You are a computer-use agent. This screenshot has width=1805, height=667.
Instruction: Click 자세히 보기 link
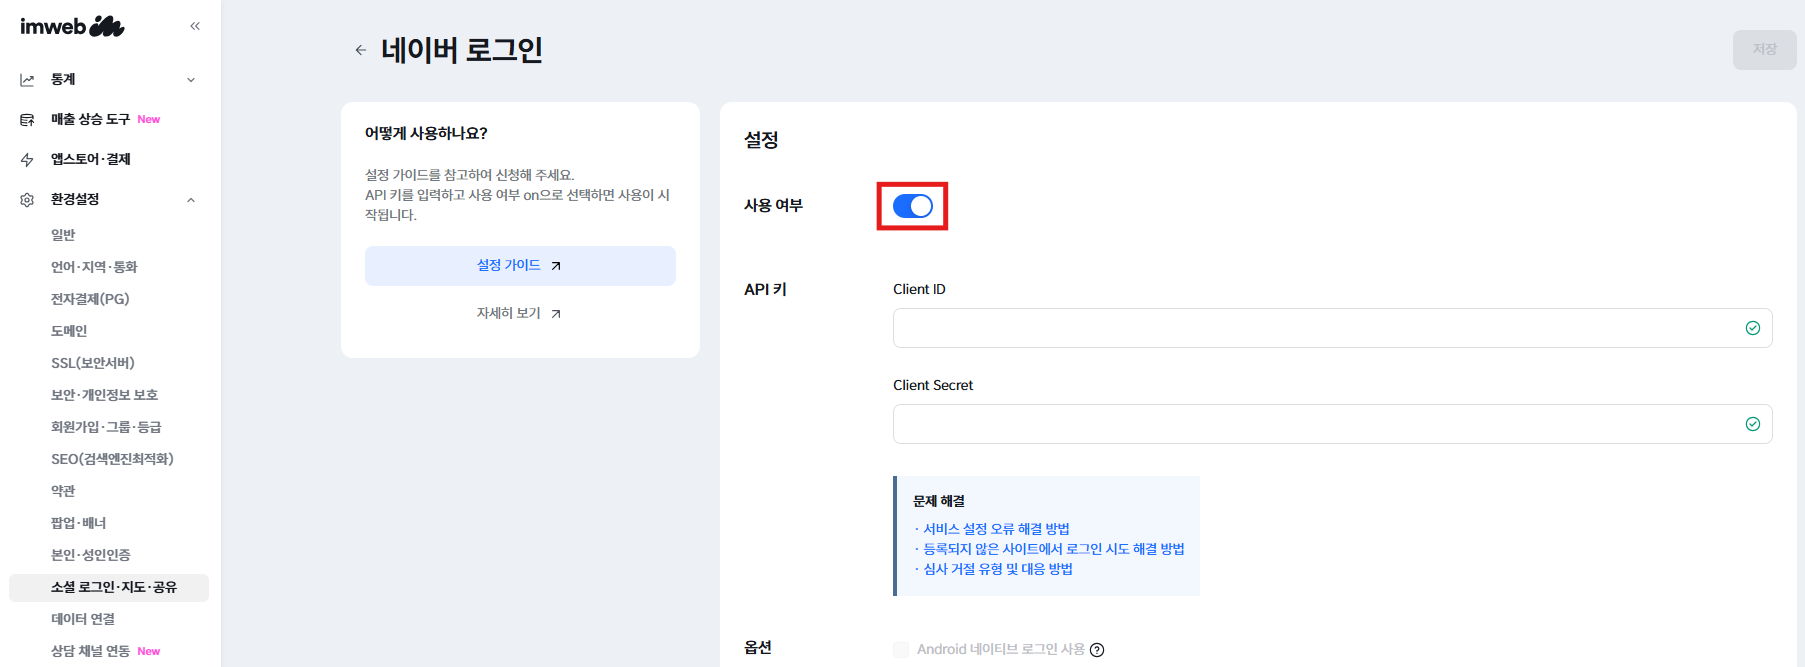point(519,314)
